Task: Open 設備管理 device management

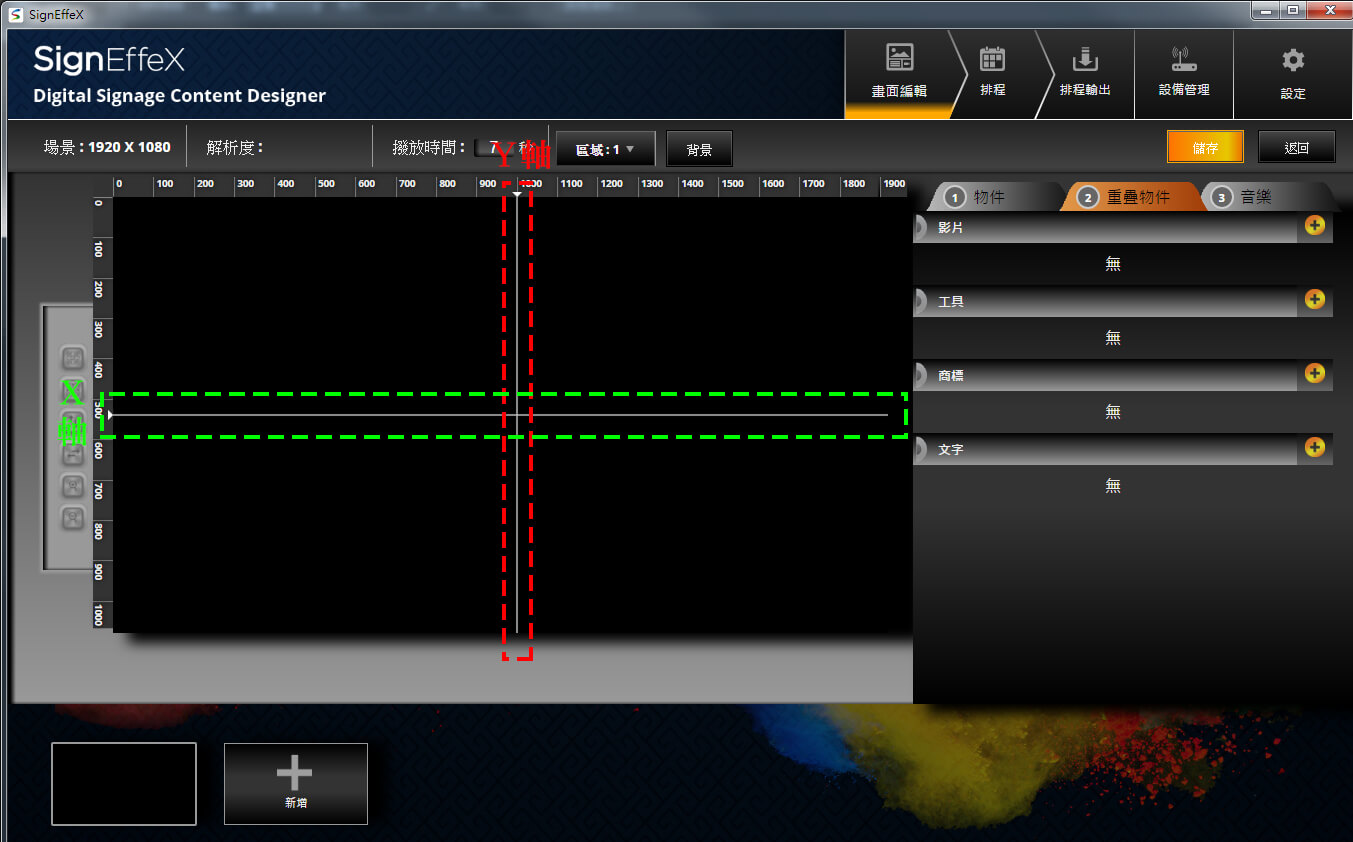Action: pos(1184,72)
